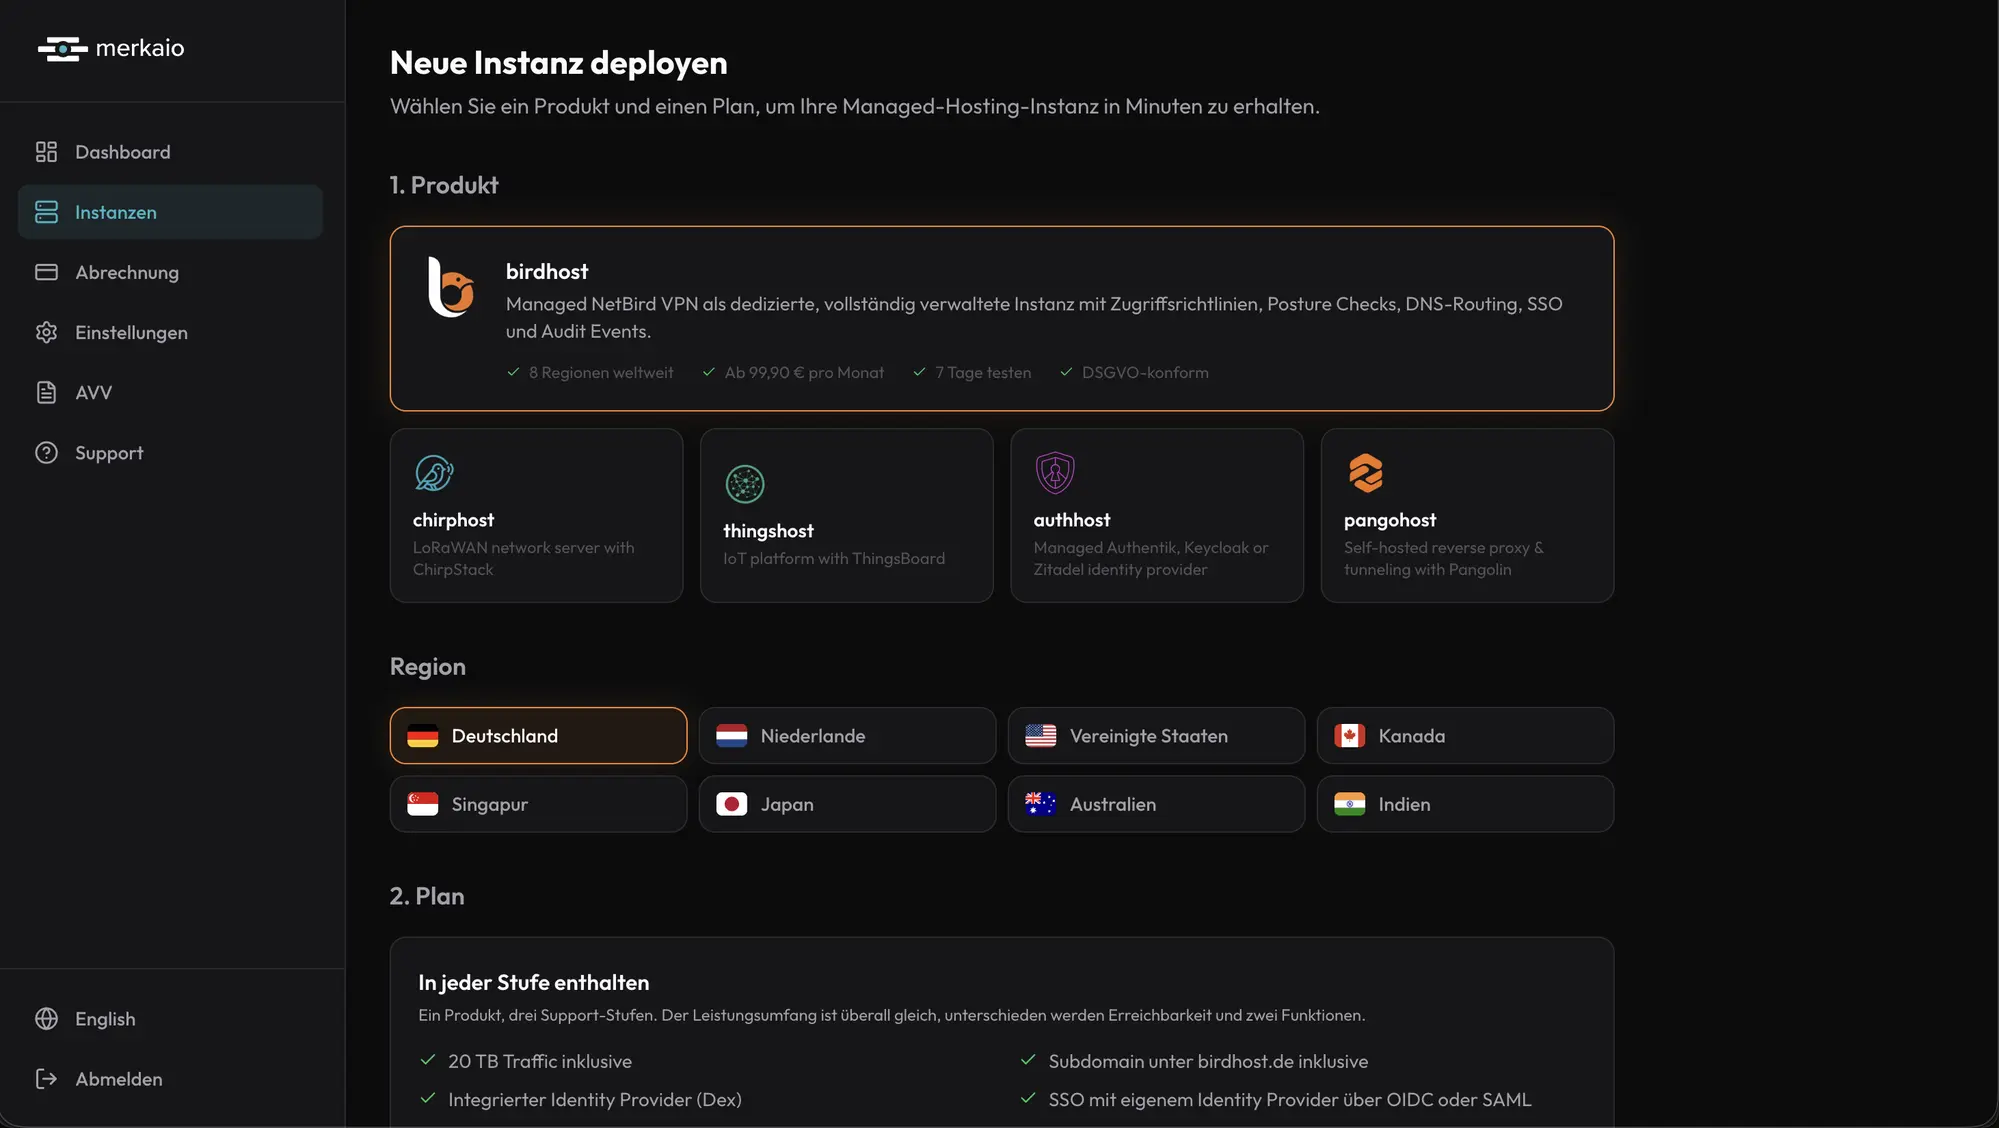Screen dimensions: 1999x1128
Task: Click the '1. Produkt' section heading
Action: click(x=444, y=185)
